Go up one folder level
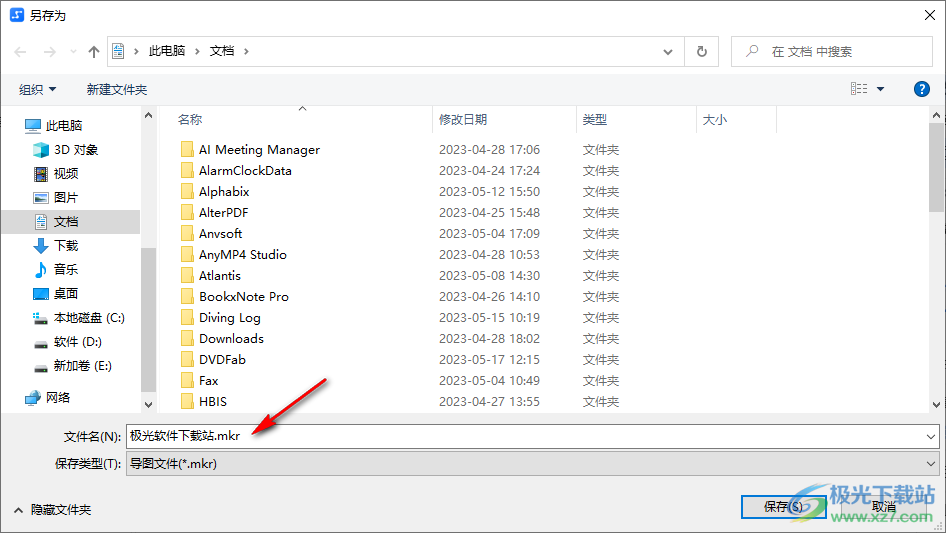 coord(94,52)
